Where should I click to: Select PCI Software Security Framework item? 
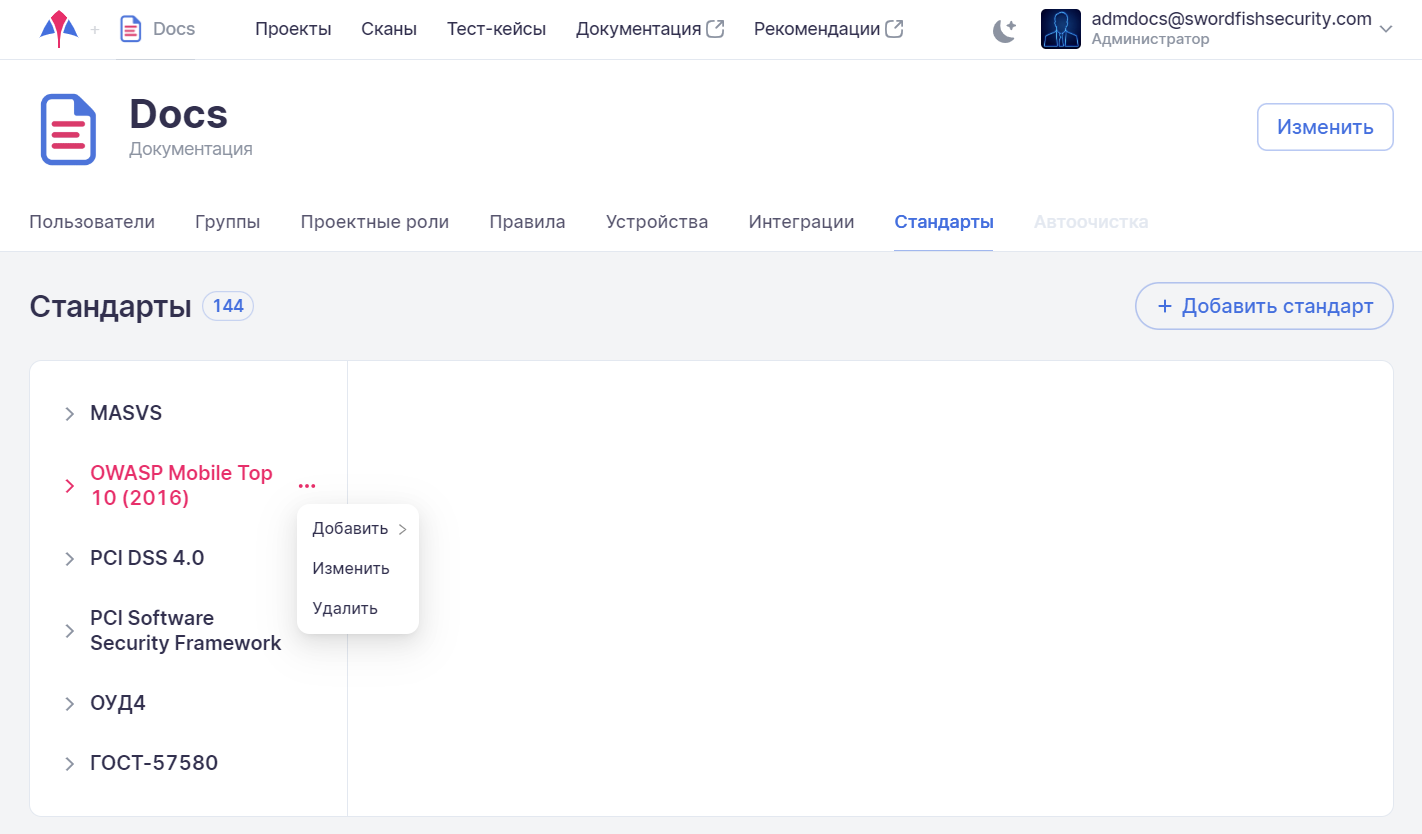tap(185, 631)
